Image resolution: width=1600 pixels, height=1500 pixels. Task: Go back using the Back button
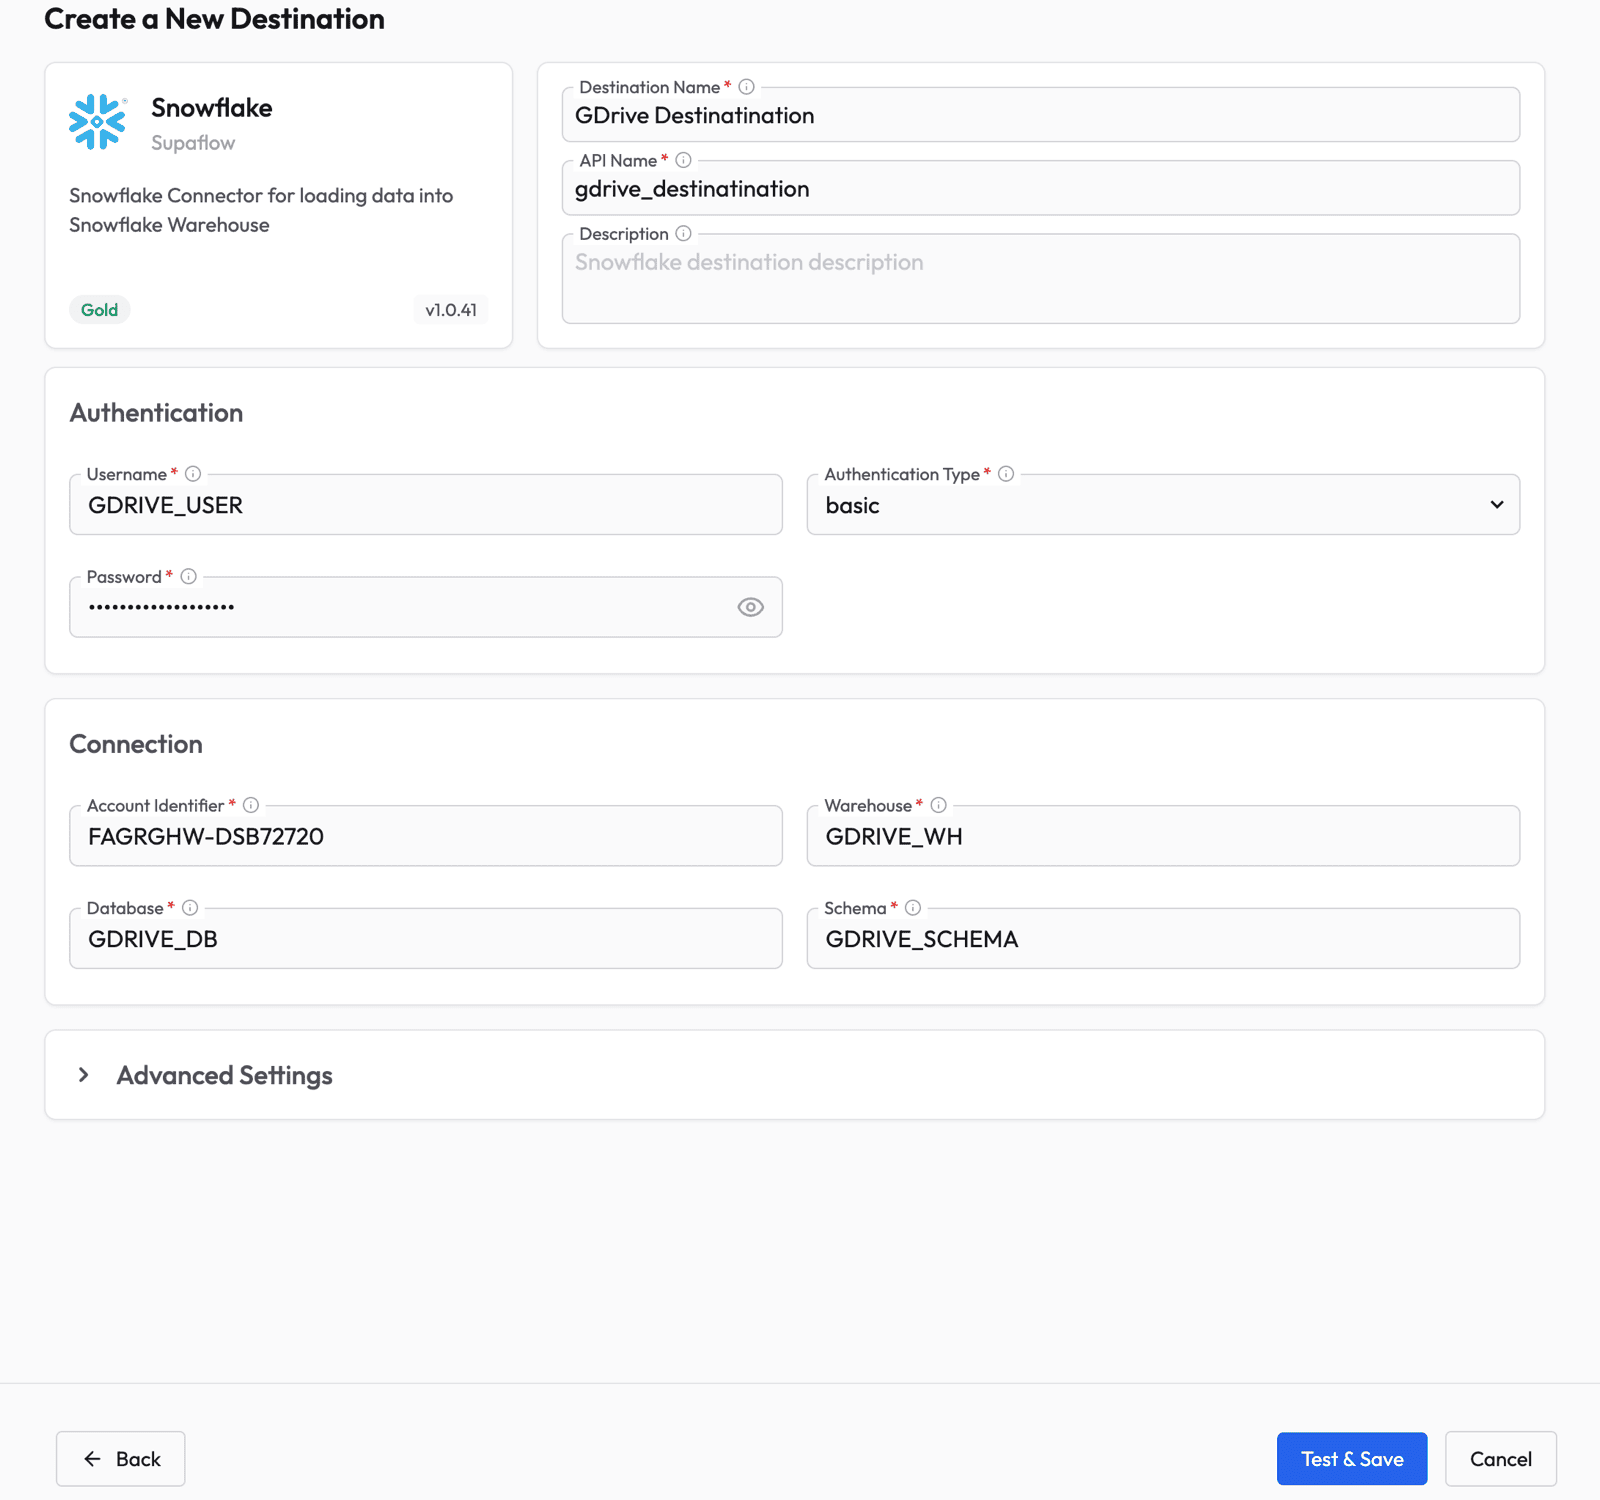[x=120, y=1459]
